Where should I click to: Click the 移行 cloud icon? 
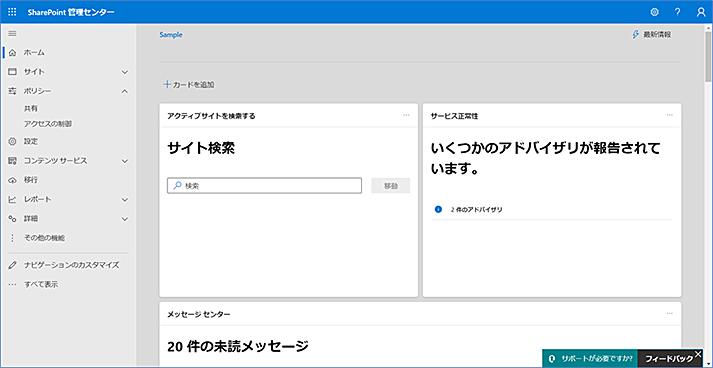[x=12, y=180]
